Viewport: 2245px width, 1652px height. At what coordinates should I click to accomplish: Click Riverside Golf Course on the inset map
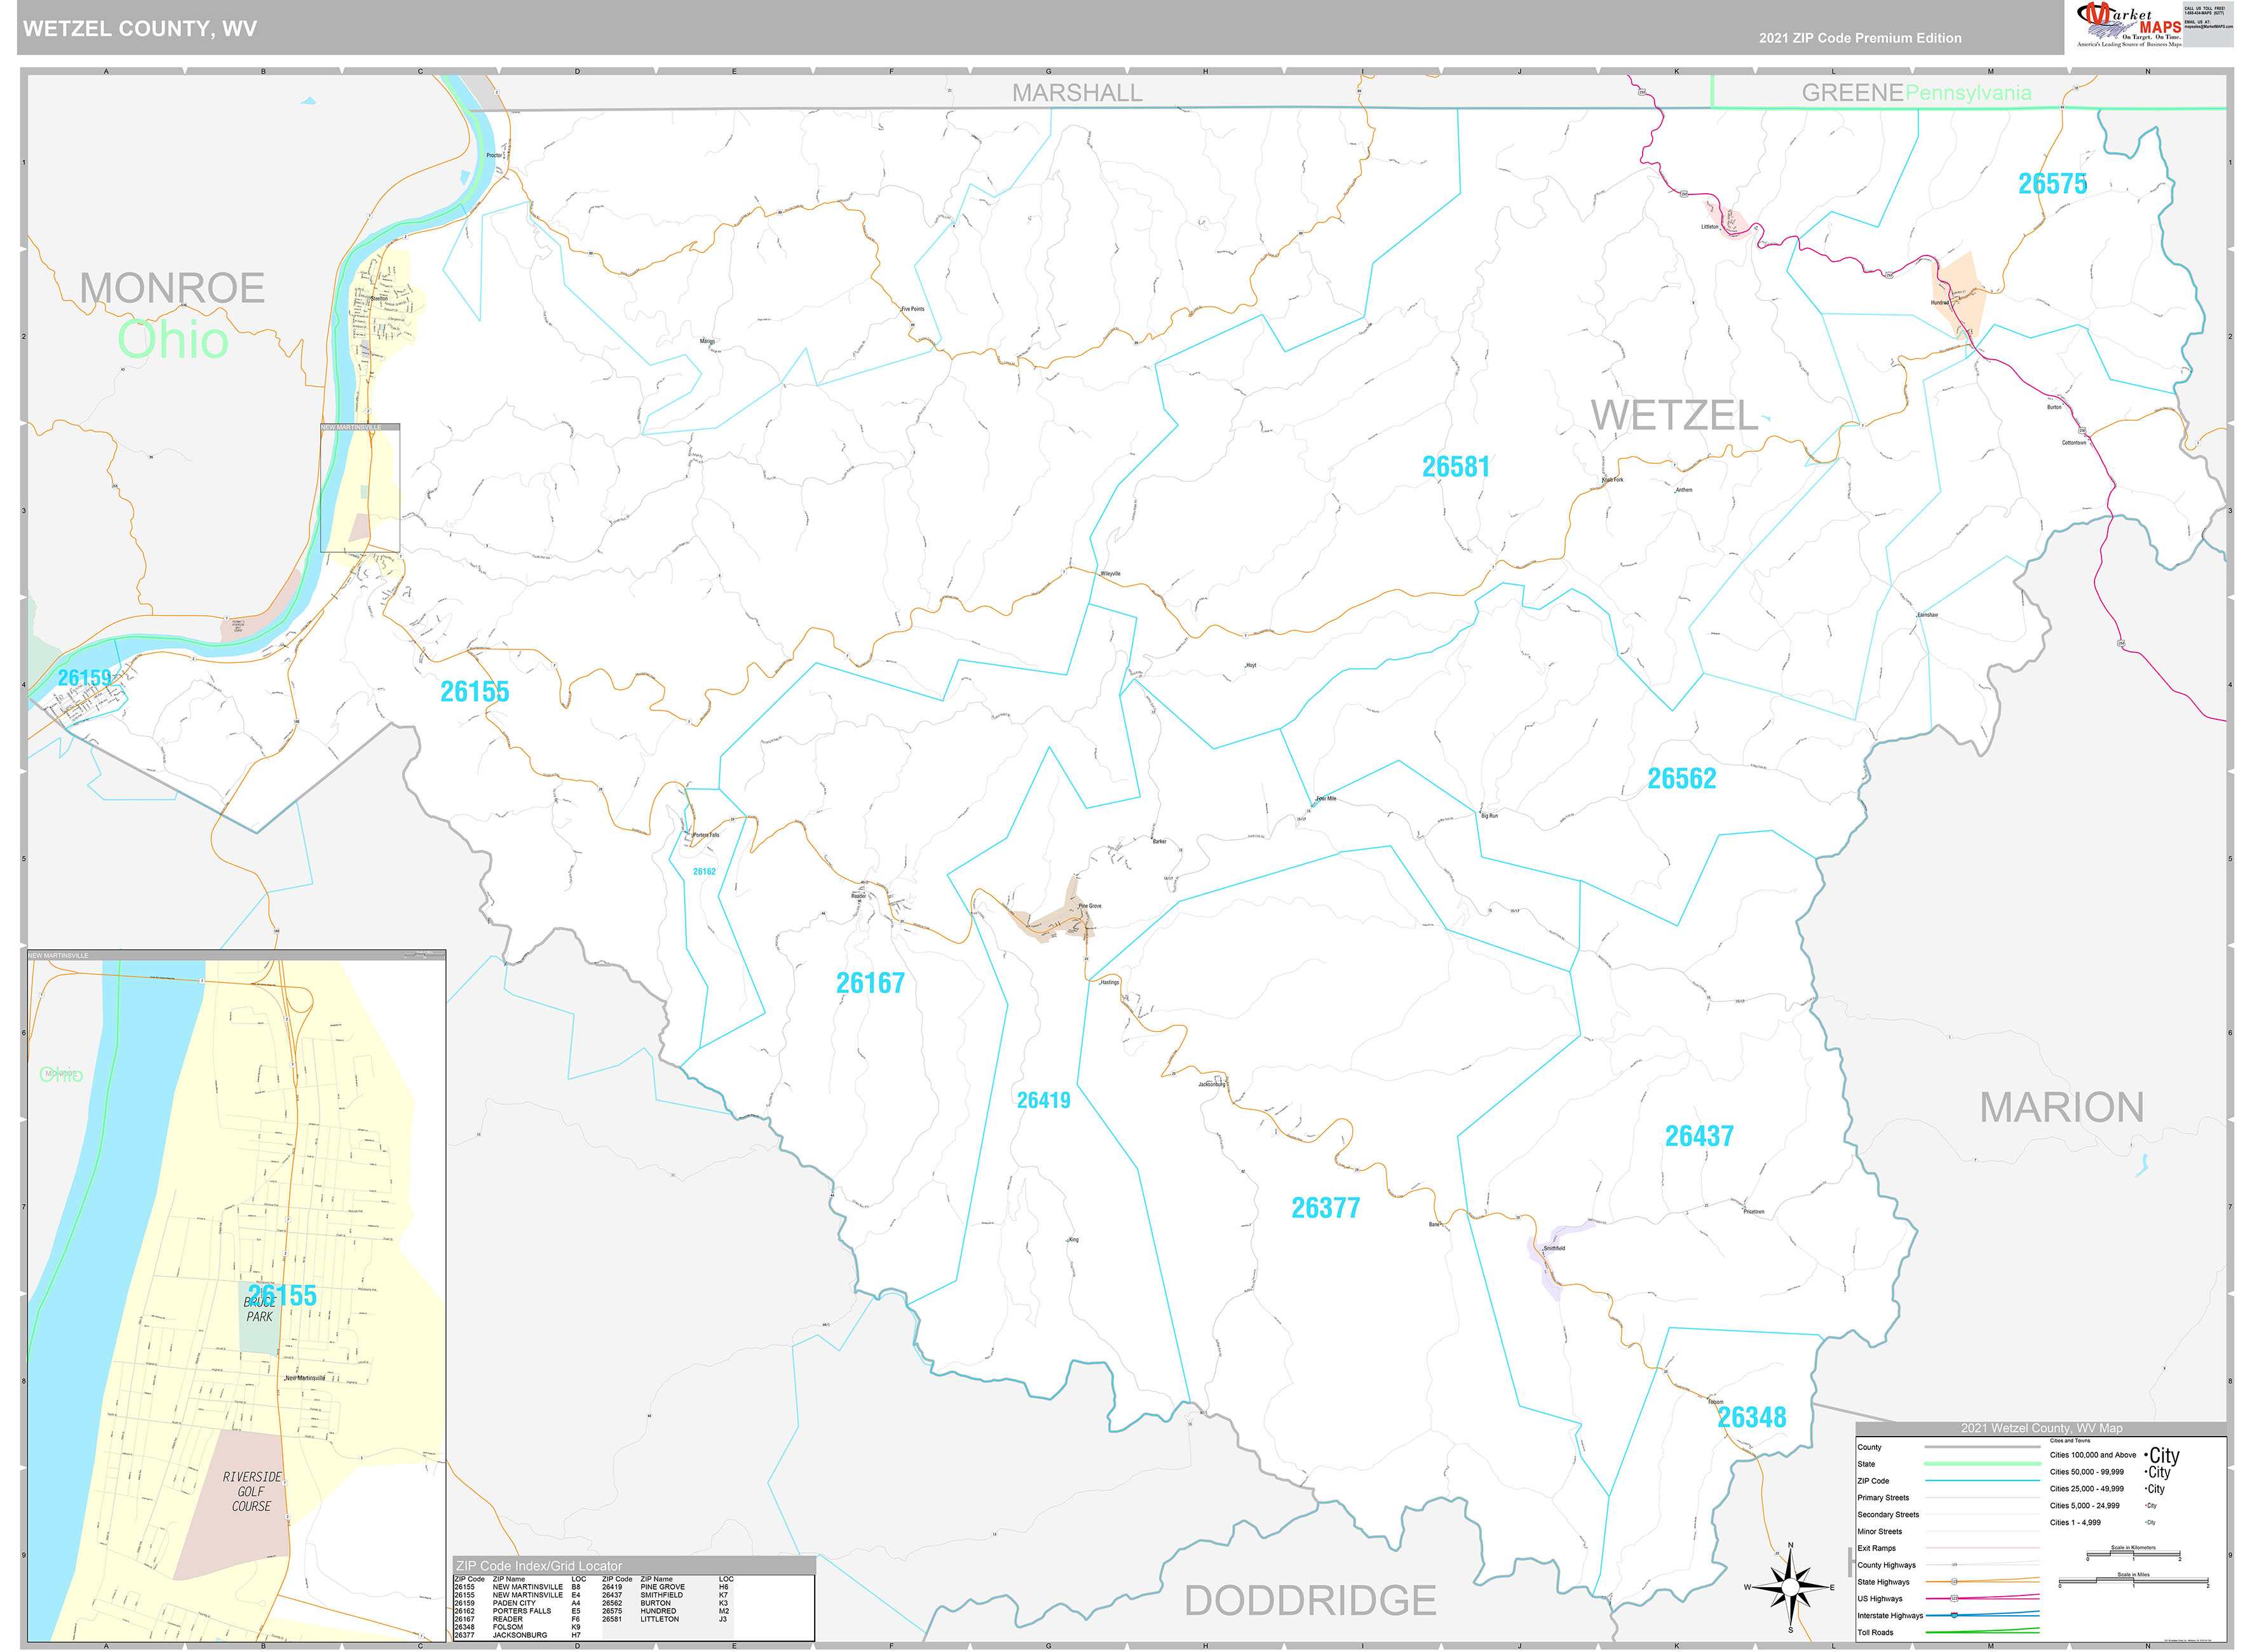250,1490
